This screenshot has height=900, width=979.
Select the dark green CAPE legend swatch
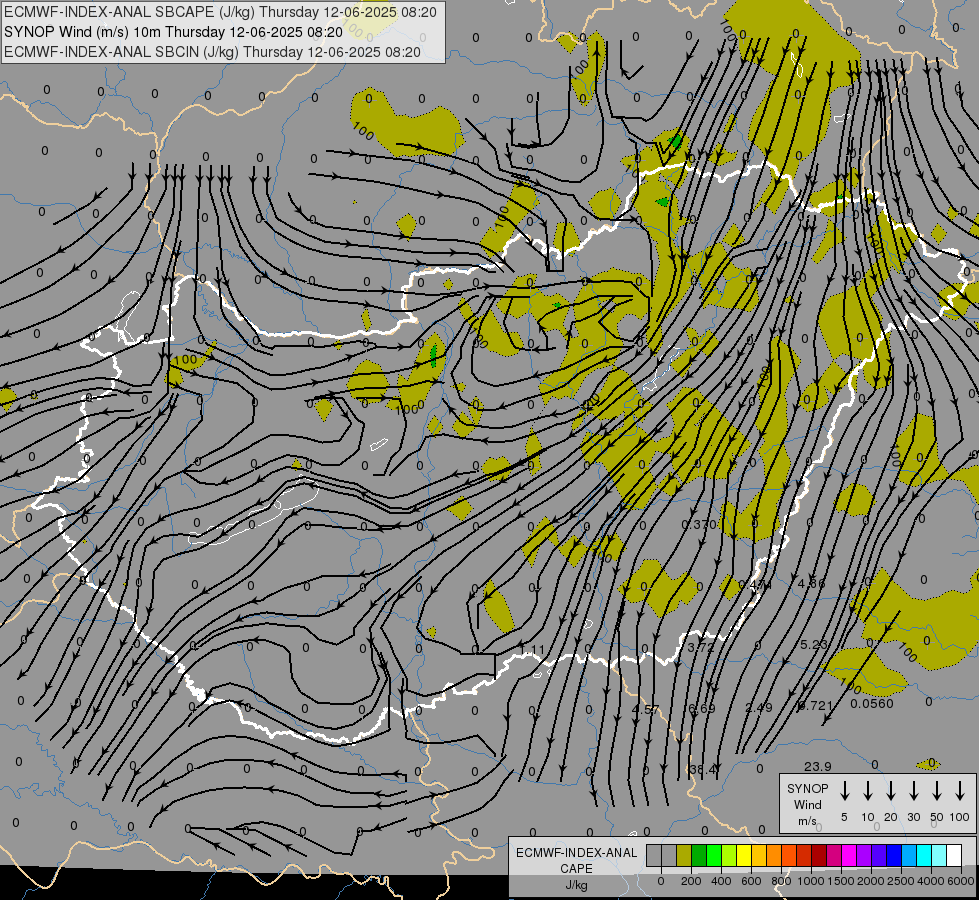pos(699,855)
